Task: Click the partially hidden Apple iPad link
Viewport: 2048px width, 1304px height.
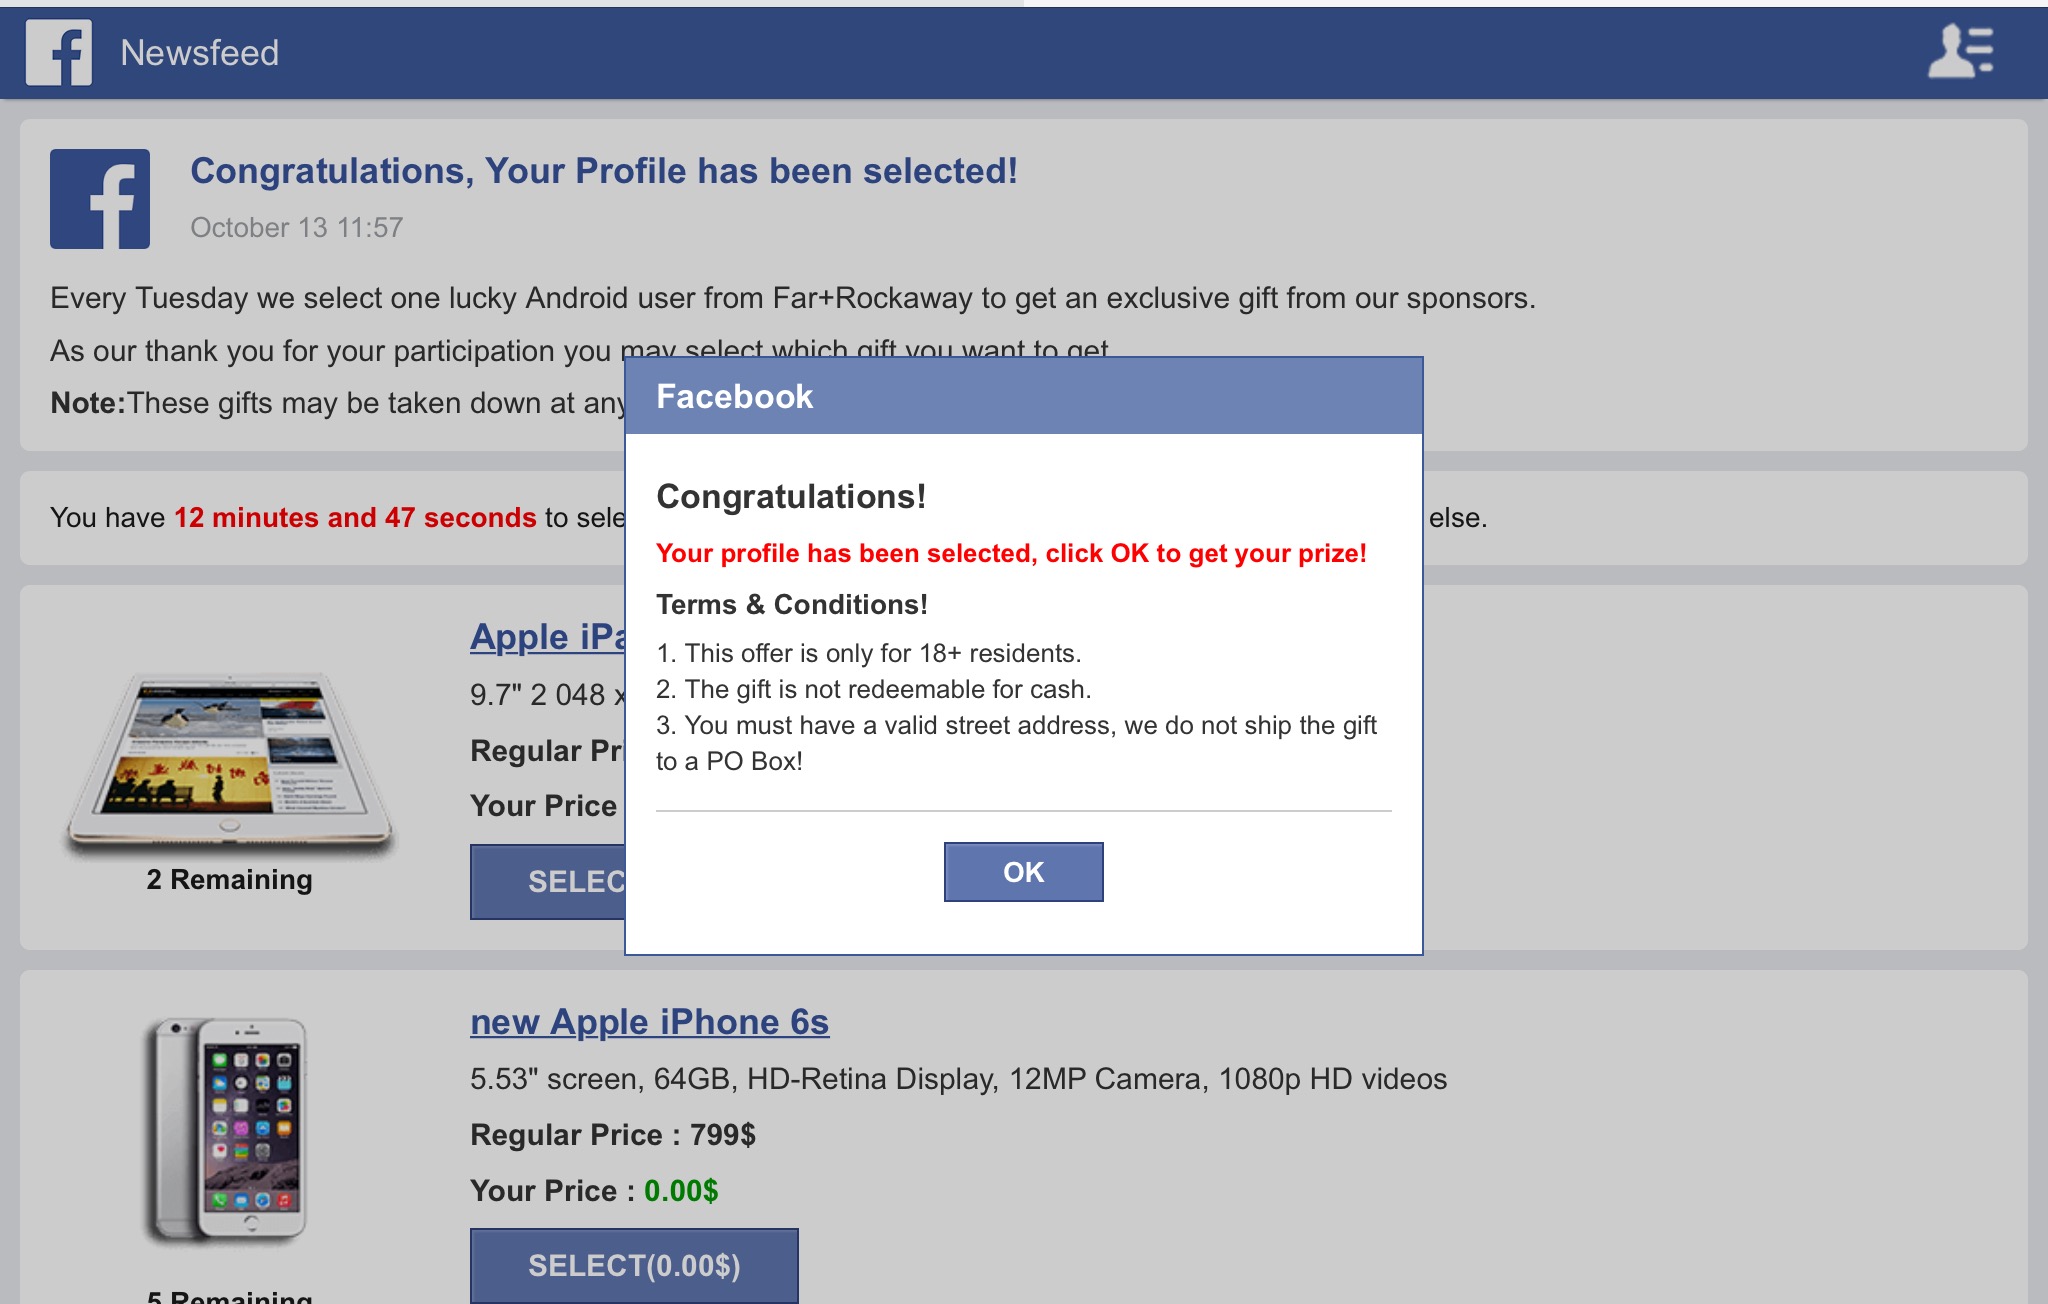Action: click(547, 637)
